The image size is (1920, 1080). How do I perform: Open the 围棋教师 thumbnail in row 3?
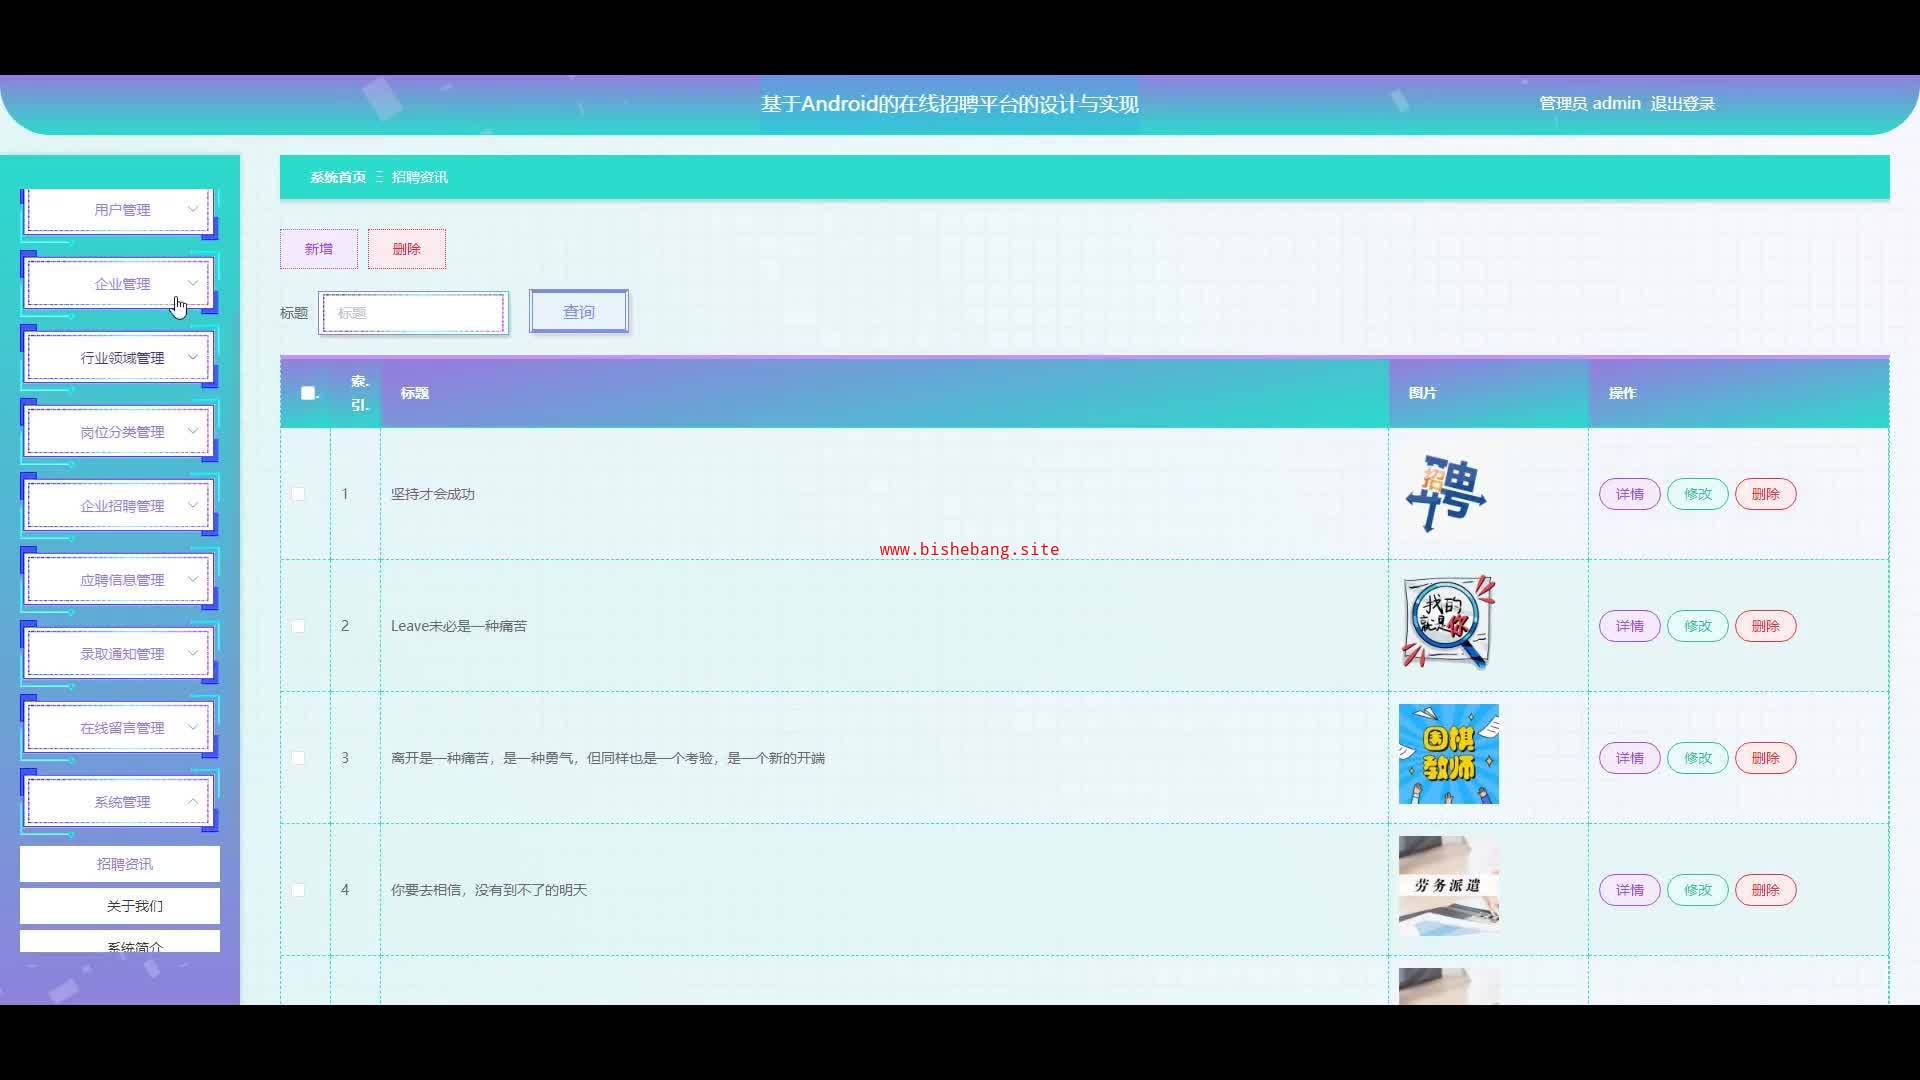tap(1448, 754)
